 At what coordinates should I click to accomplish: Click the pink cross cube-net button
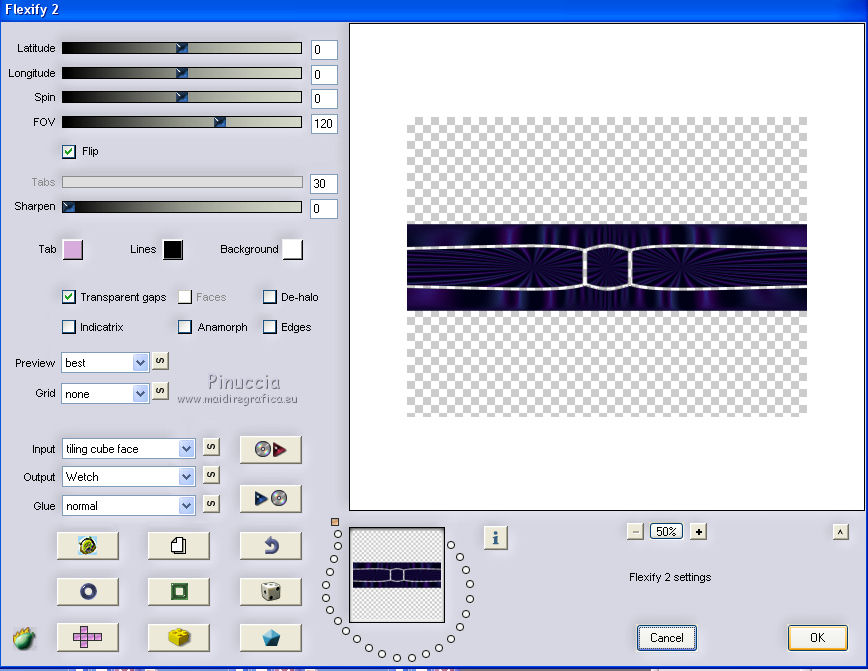(x=87, y=637)
